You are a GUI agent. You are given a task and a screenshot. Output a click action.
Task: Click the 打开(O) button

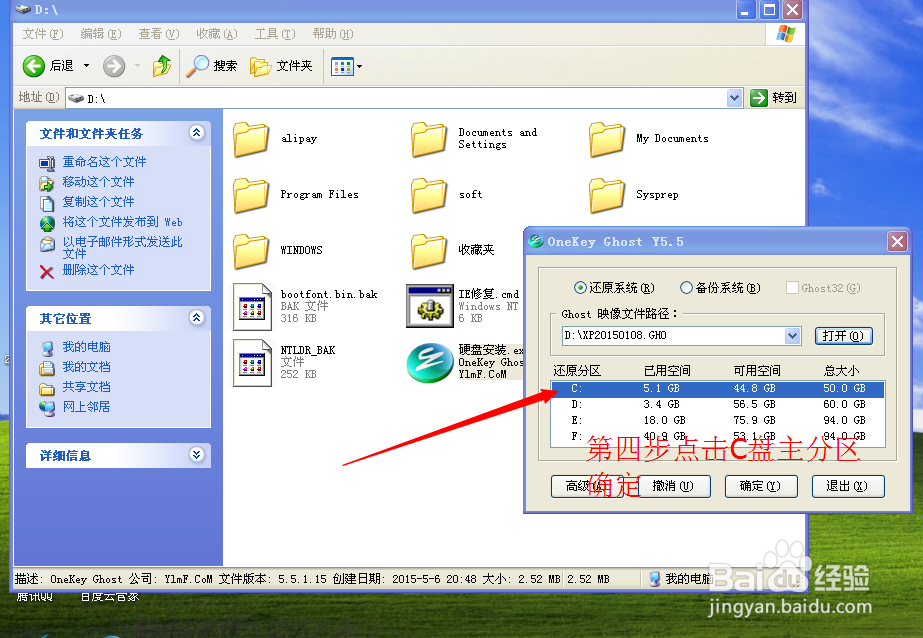(x=844, y=336)
